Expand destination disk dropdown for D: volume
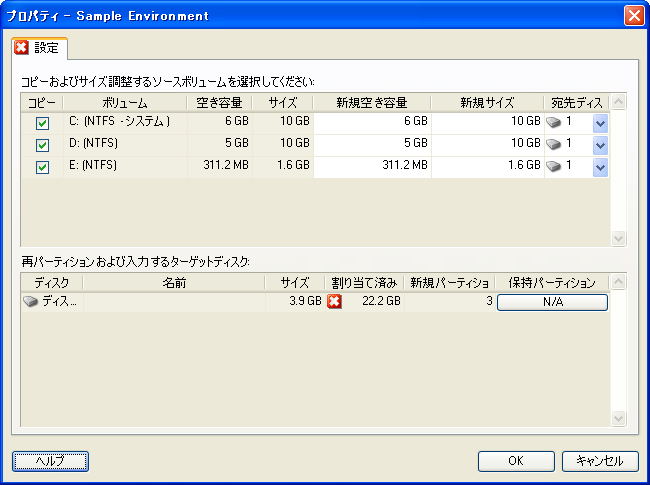Viewport: 650px width, 485px height. click(600, 144)
